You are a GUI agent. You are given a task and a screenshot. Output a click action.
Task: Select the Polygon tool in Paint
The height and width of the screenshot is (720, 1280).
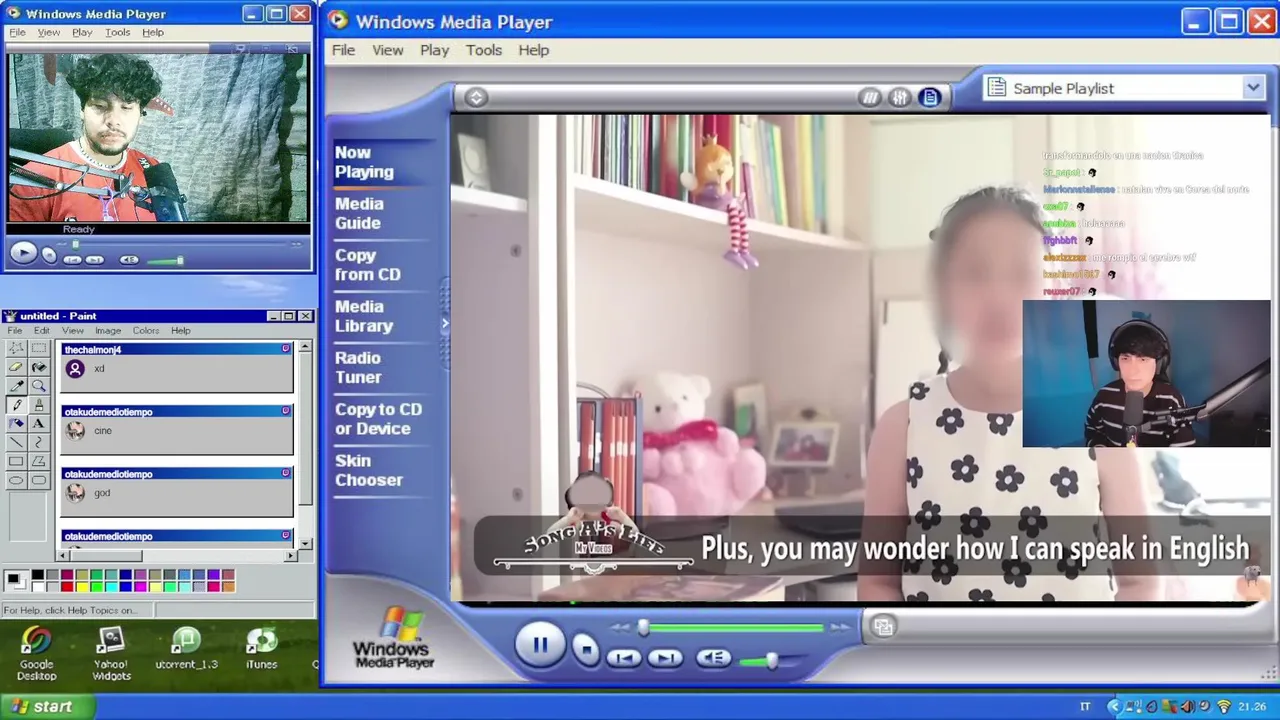pos(38,461)
